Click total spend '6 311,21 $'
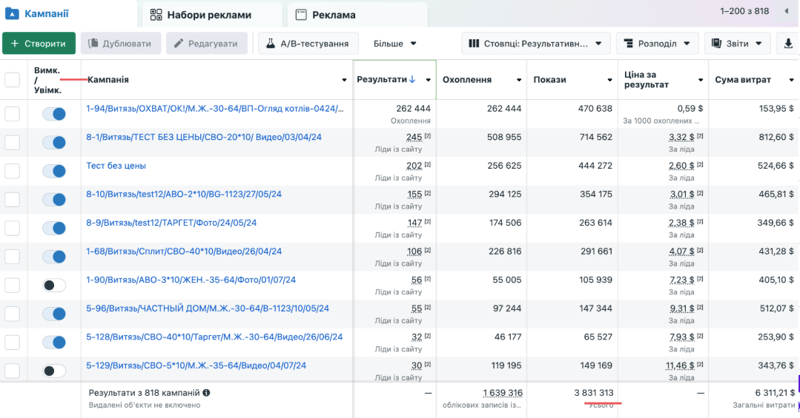The height and width of the screenshot is (418, 800). click(x=775, y=392)
